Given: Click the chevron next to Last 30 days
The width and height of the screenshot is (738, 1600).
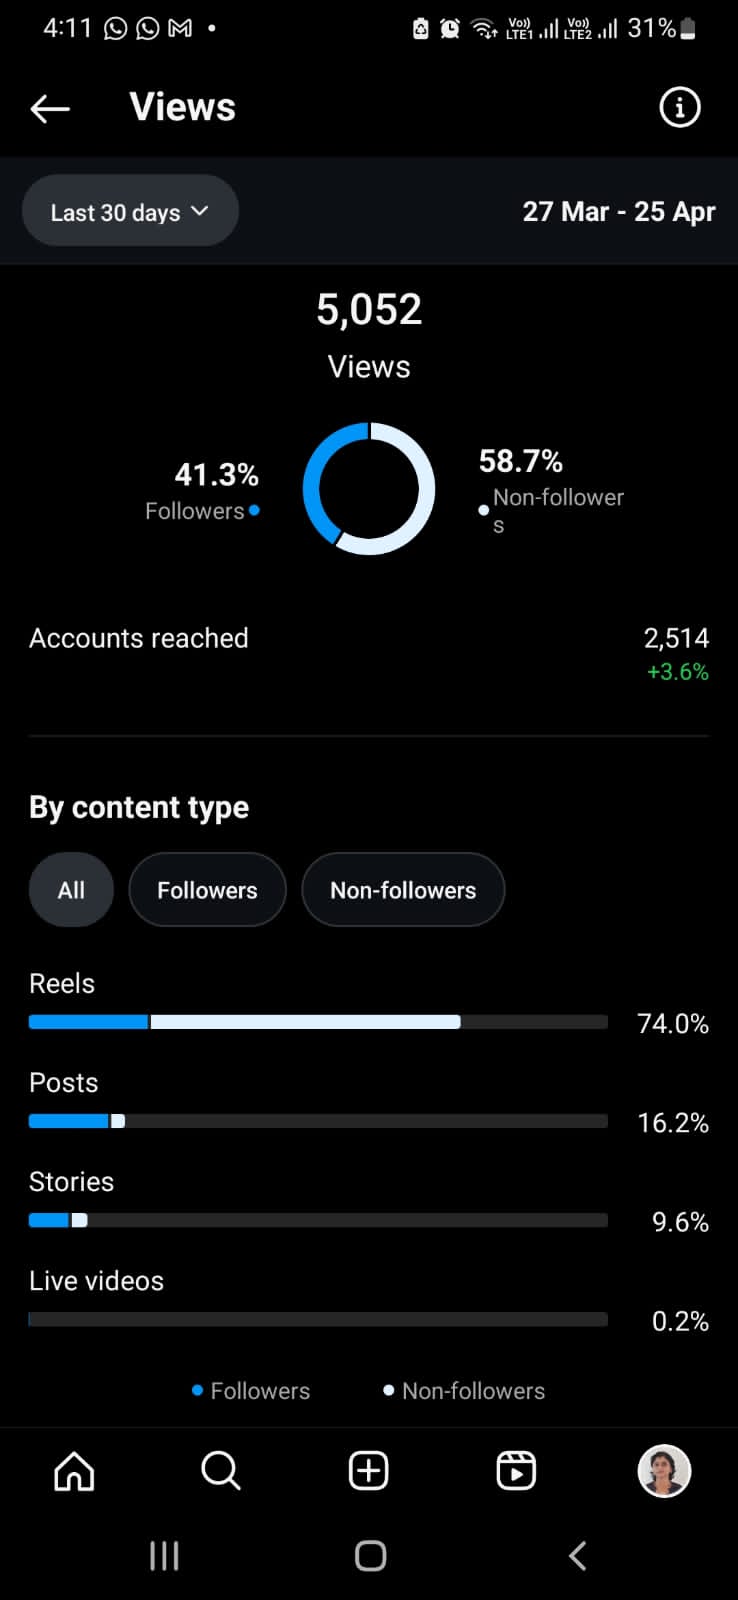Looking at the screenshot, I should click(199, 211).
